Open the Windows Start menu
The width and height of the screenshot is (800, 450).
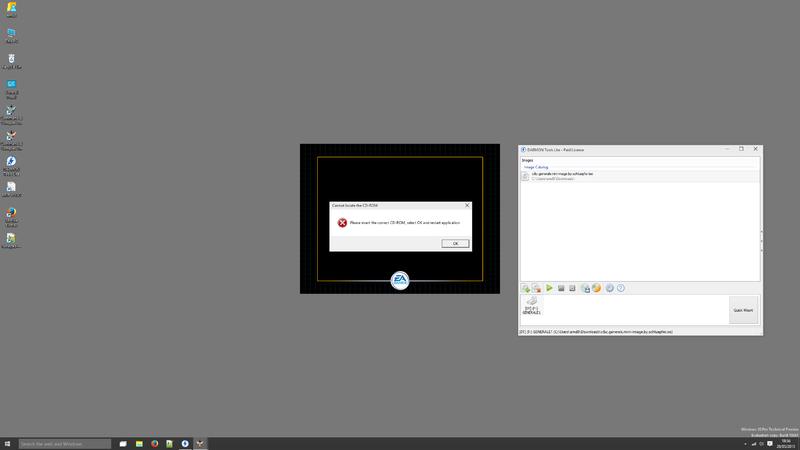tap(8, 443)
